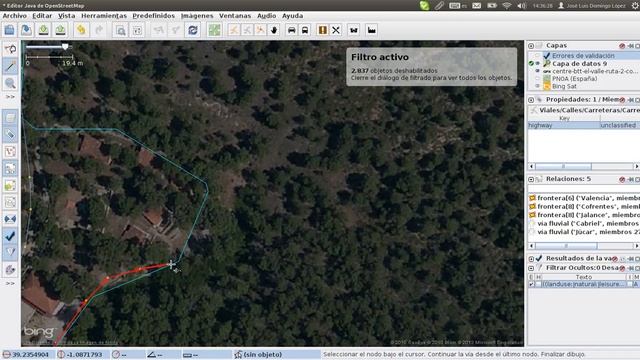Screen dimensions: 640x360
Task: Toggle inverse checkbox of landuse filter row
Action: tap(629, 284)
